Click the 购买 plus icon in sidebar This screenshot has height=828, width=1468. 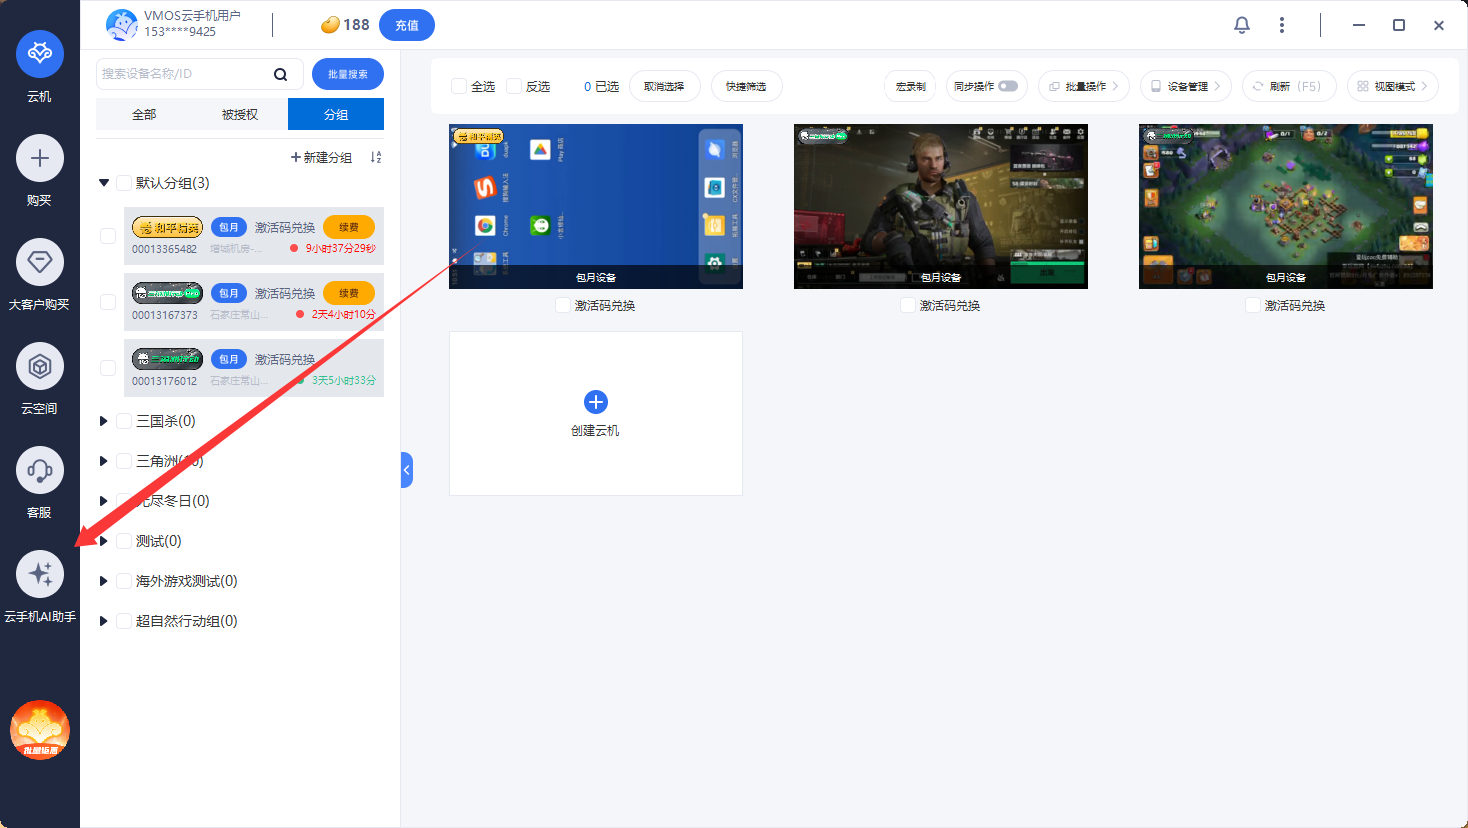pos(40,158)
